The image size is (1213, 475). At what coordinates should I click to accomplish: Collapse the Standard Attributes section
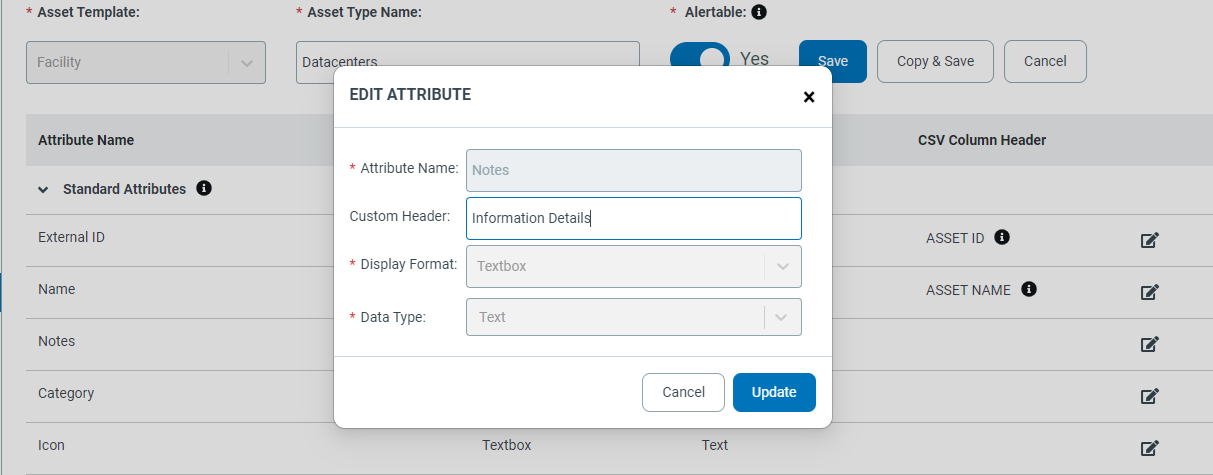[x=43, y=189]
